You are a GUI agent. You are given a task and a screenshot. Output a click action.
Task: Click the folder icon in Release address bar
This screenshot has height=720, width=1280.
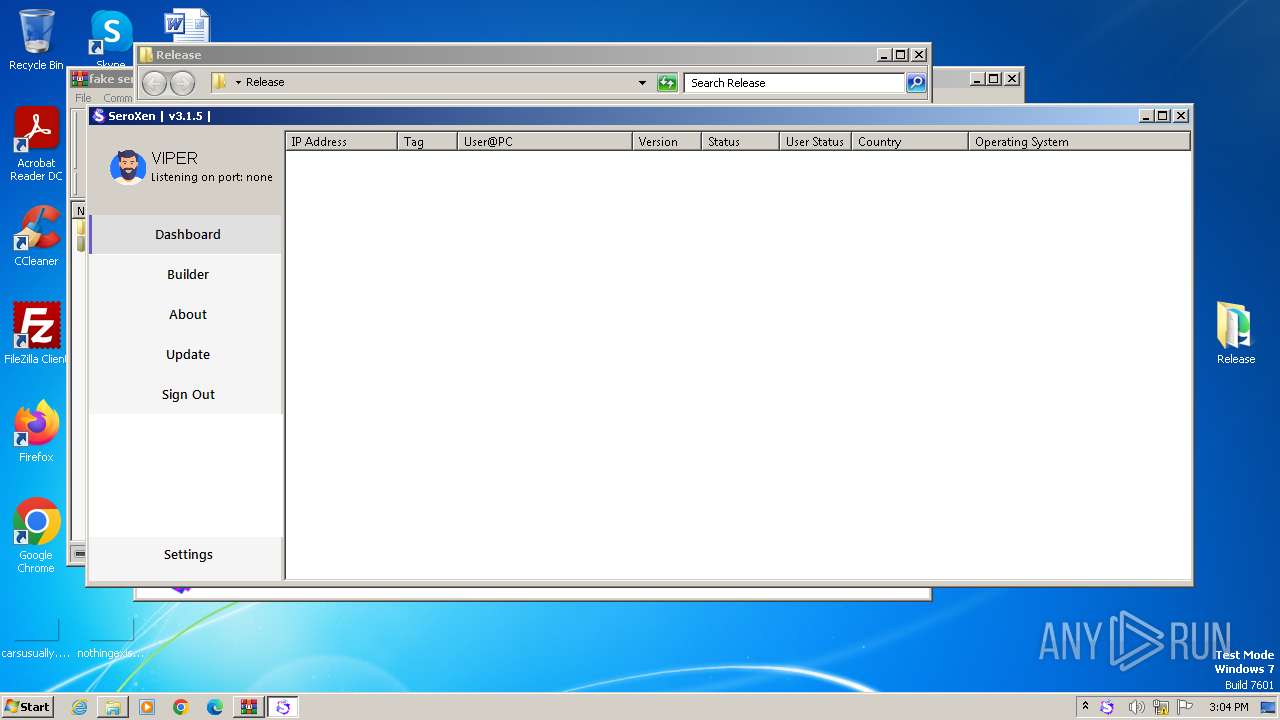point(219,82)
